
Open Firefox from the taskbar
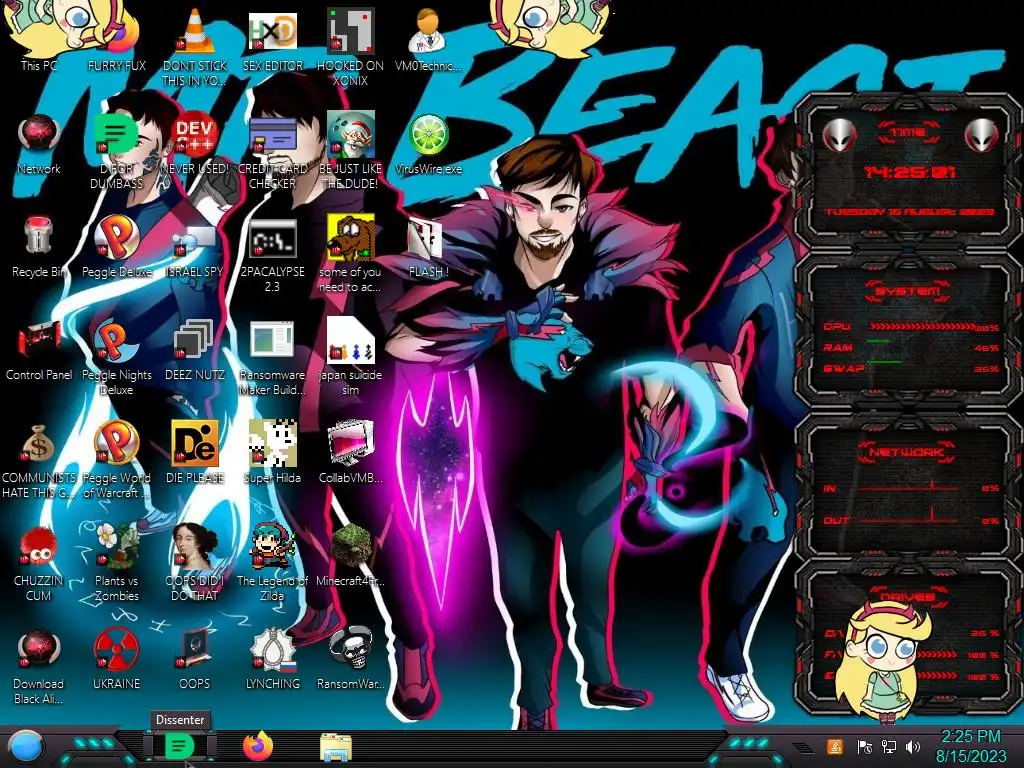(x=258, y=746)
